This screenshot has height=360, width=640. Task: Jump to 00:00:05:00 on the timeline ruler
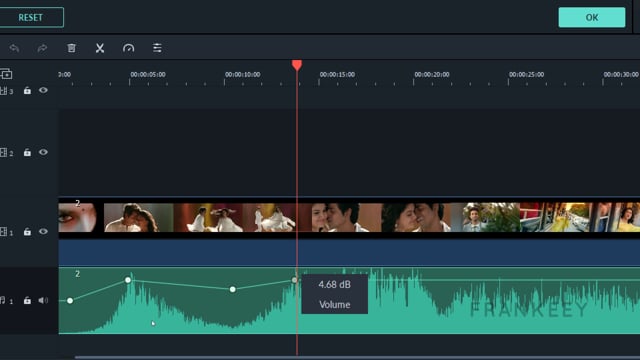(x=148, y=75)
